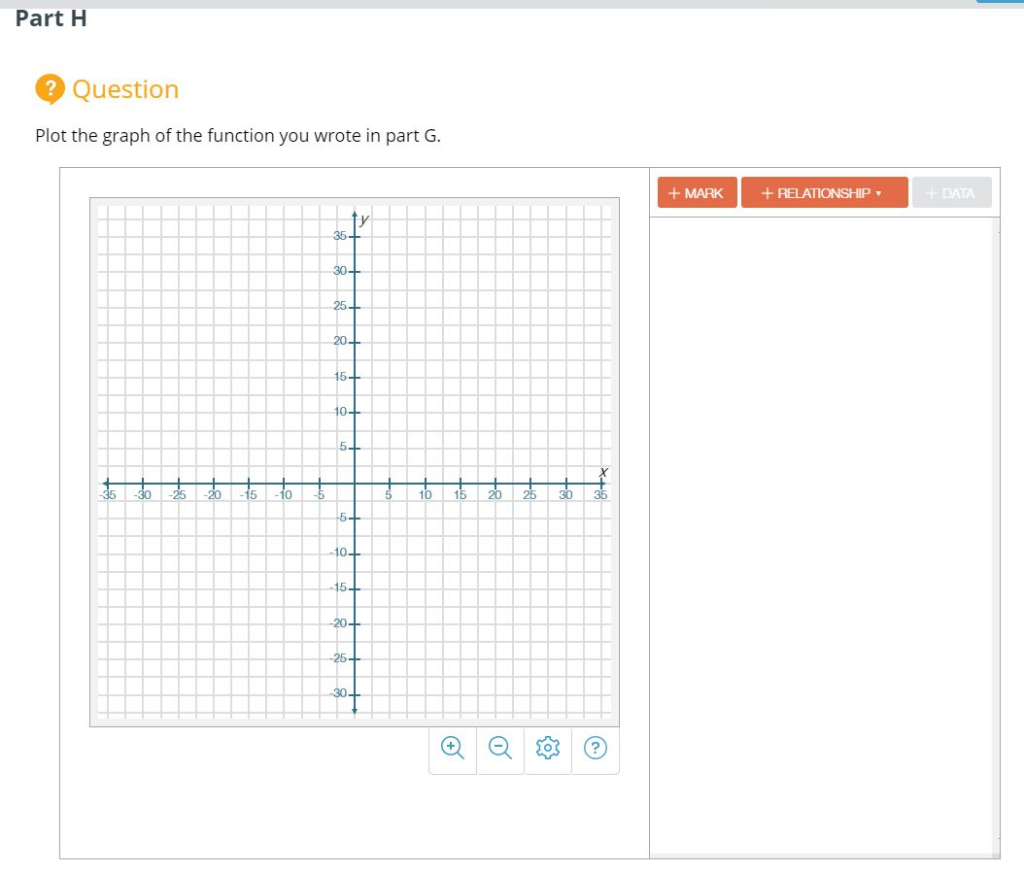Click the 5 tick mark on the x-axis
This screenshot has height=872, width=1024.
[390, 484]
